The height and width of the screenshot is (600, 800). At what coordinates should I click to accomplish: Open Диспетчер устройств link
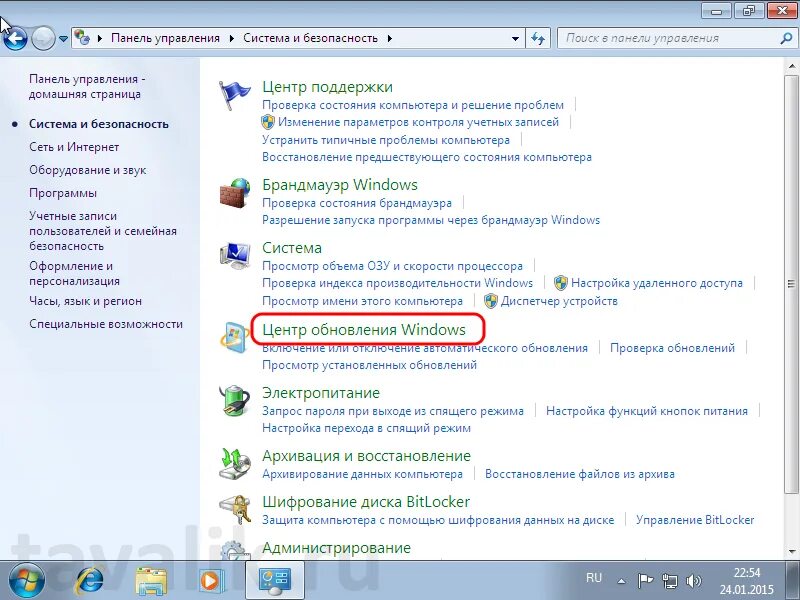[x=559, y=301]
